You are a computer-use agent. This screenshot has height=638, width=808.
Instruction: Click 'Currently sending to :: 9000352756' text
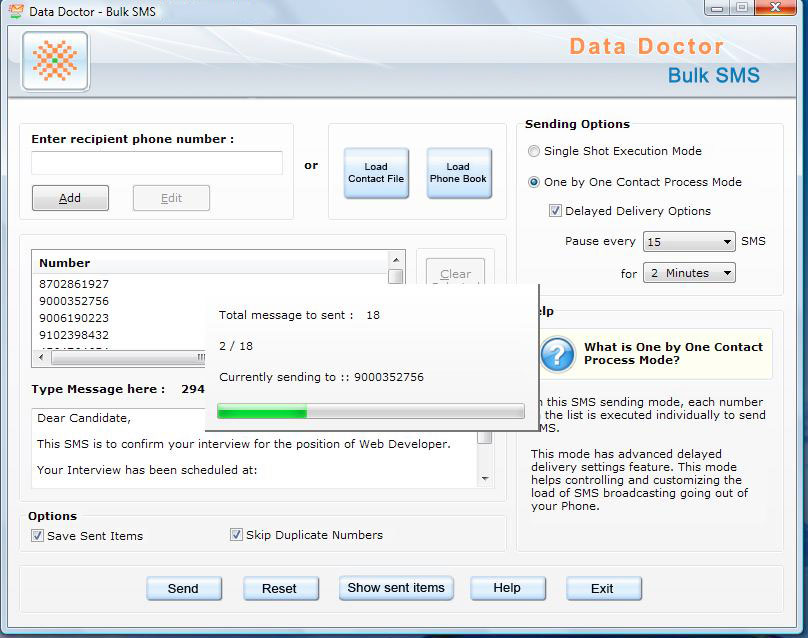click(x=322, y=377)
